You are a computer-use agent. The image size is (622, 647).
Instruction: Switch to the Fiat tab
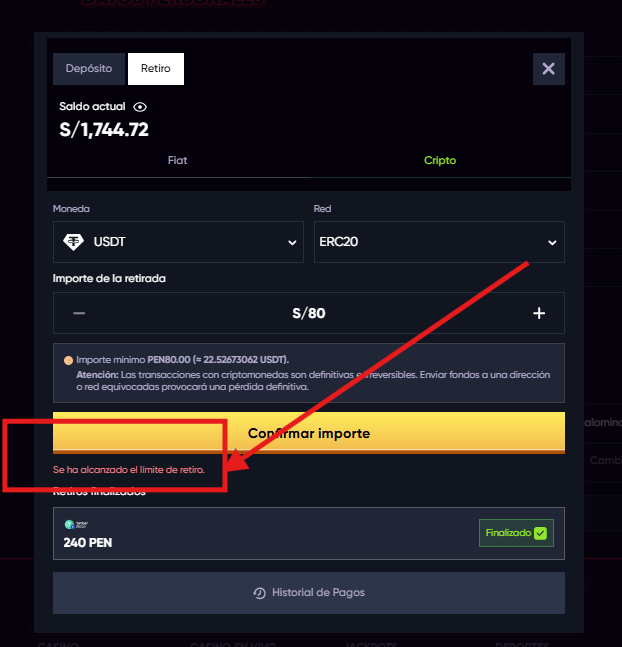(x=177, y=161)
